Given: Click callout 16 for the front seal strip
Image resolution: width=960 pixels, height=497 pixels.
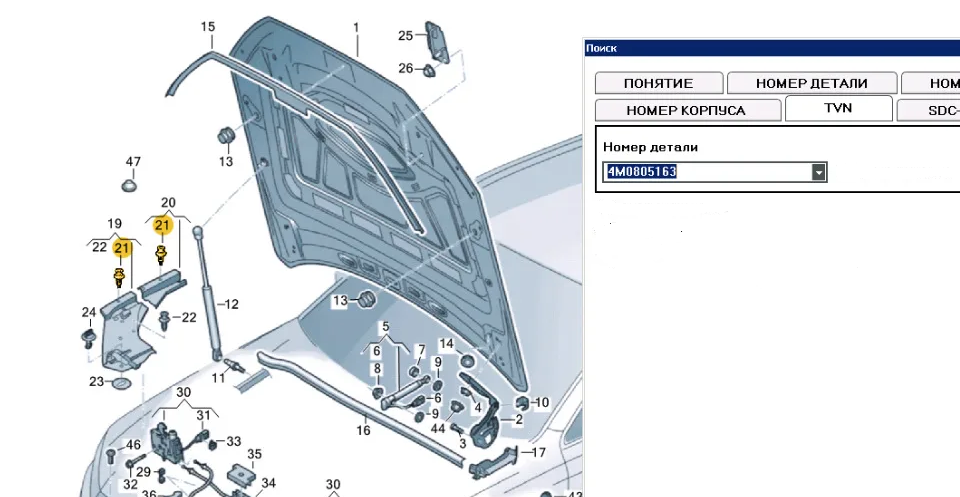Looking at the screenshot, I should coord(363,430).
